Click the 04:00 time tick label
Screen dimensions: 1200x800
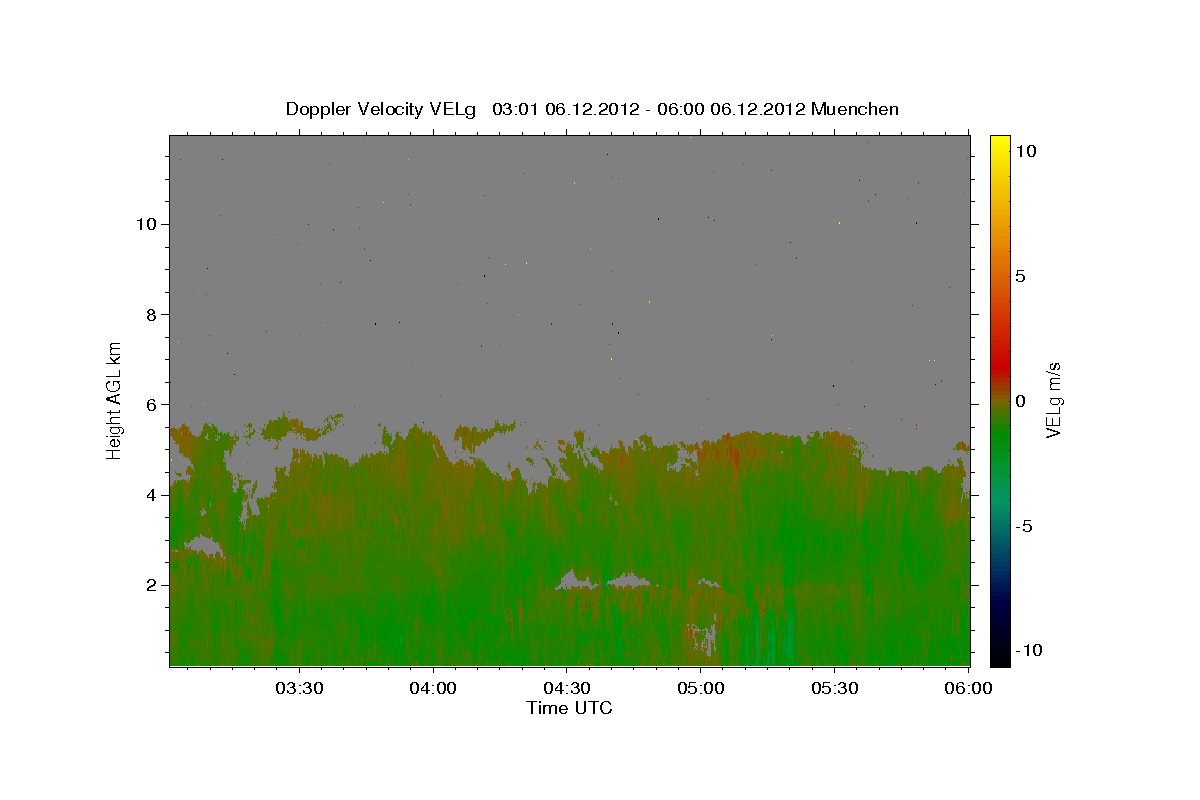[433, 688]
